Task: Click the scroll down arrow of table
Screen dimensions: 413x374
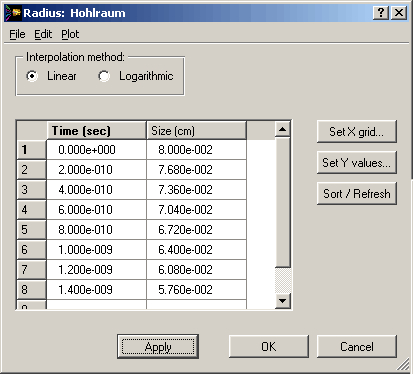Action: 283,301
